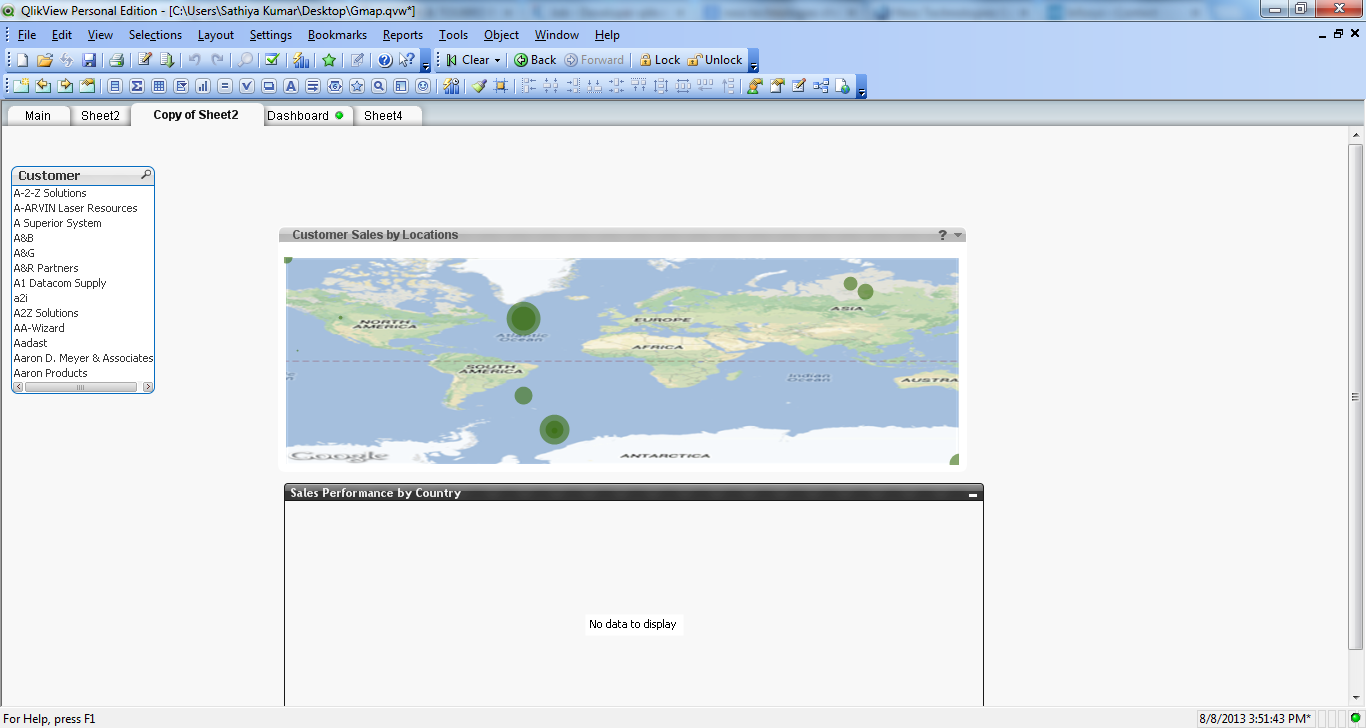
Task: Click the Customer list horizontal scrollbar
Action: [x=81, y=387]
